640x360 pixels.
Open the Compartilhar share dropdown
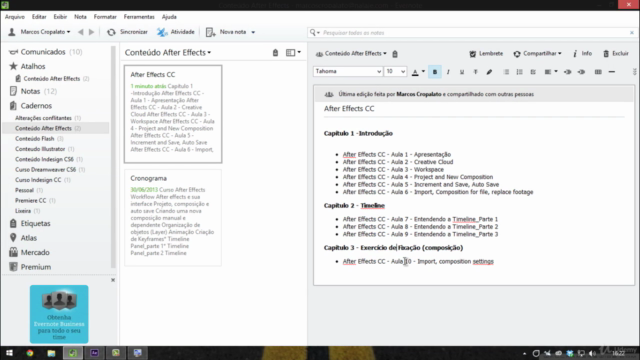point(537,53)
